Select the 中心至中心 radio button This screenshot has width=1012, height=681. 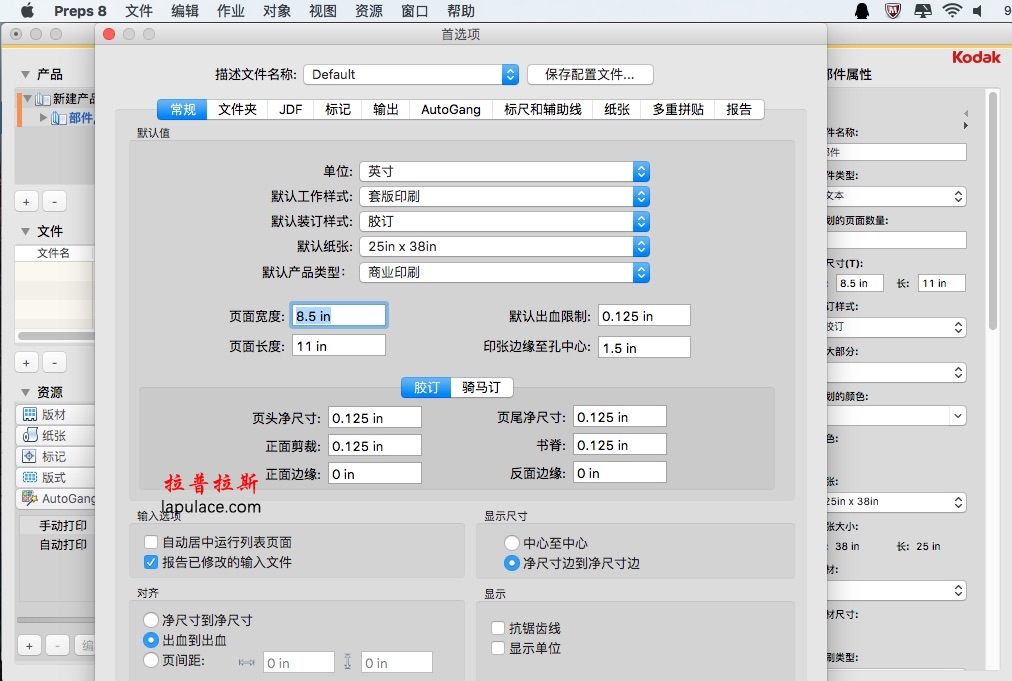(x=512, y=543)
